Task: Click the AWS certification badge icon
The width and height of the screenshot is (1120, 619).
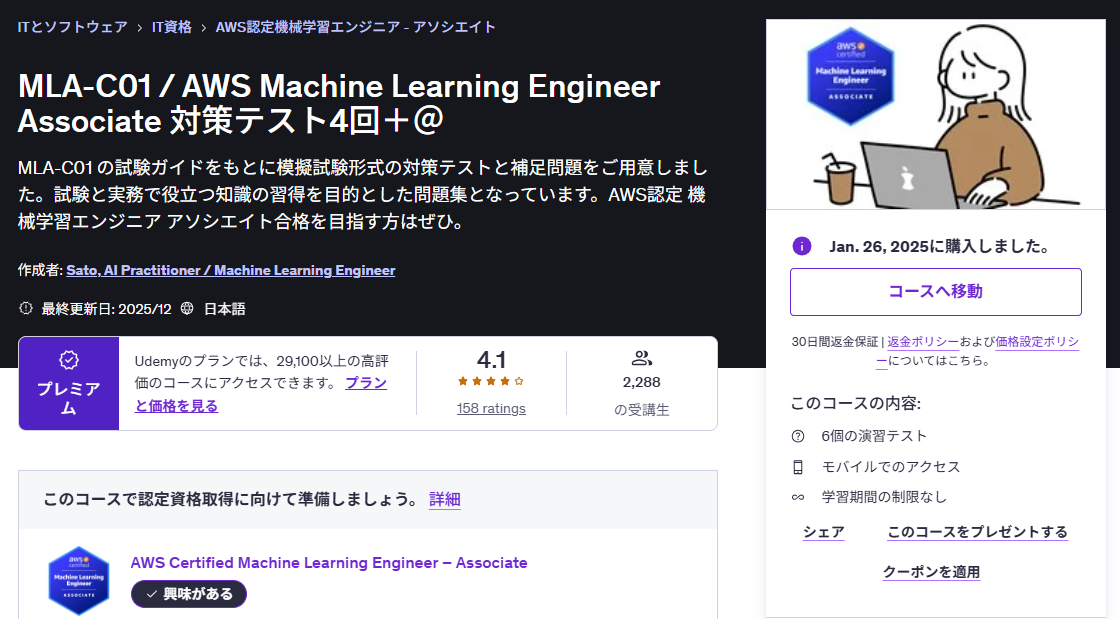Action: point(78,580)
